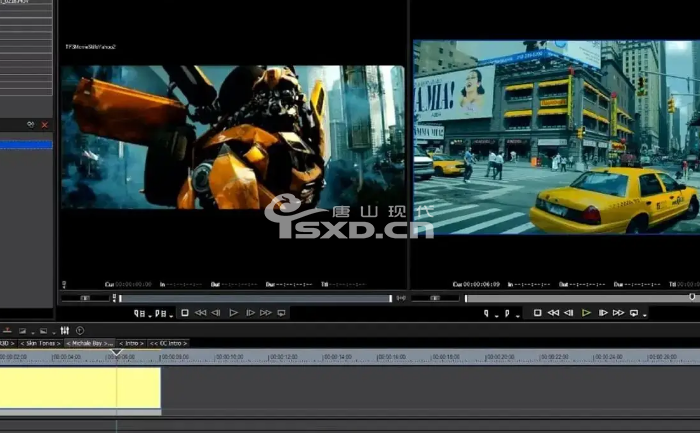Image resolution: width=700 pixels, height=433 pixels.
Task: Switch to the Intro sequence tab
Action: click(131, 343)
